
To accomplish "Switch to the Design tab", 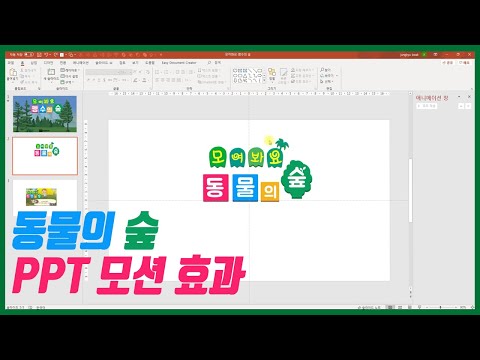I will (x=49, y=63).
